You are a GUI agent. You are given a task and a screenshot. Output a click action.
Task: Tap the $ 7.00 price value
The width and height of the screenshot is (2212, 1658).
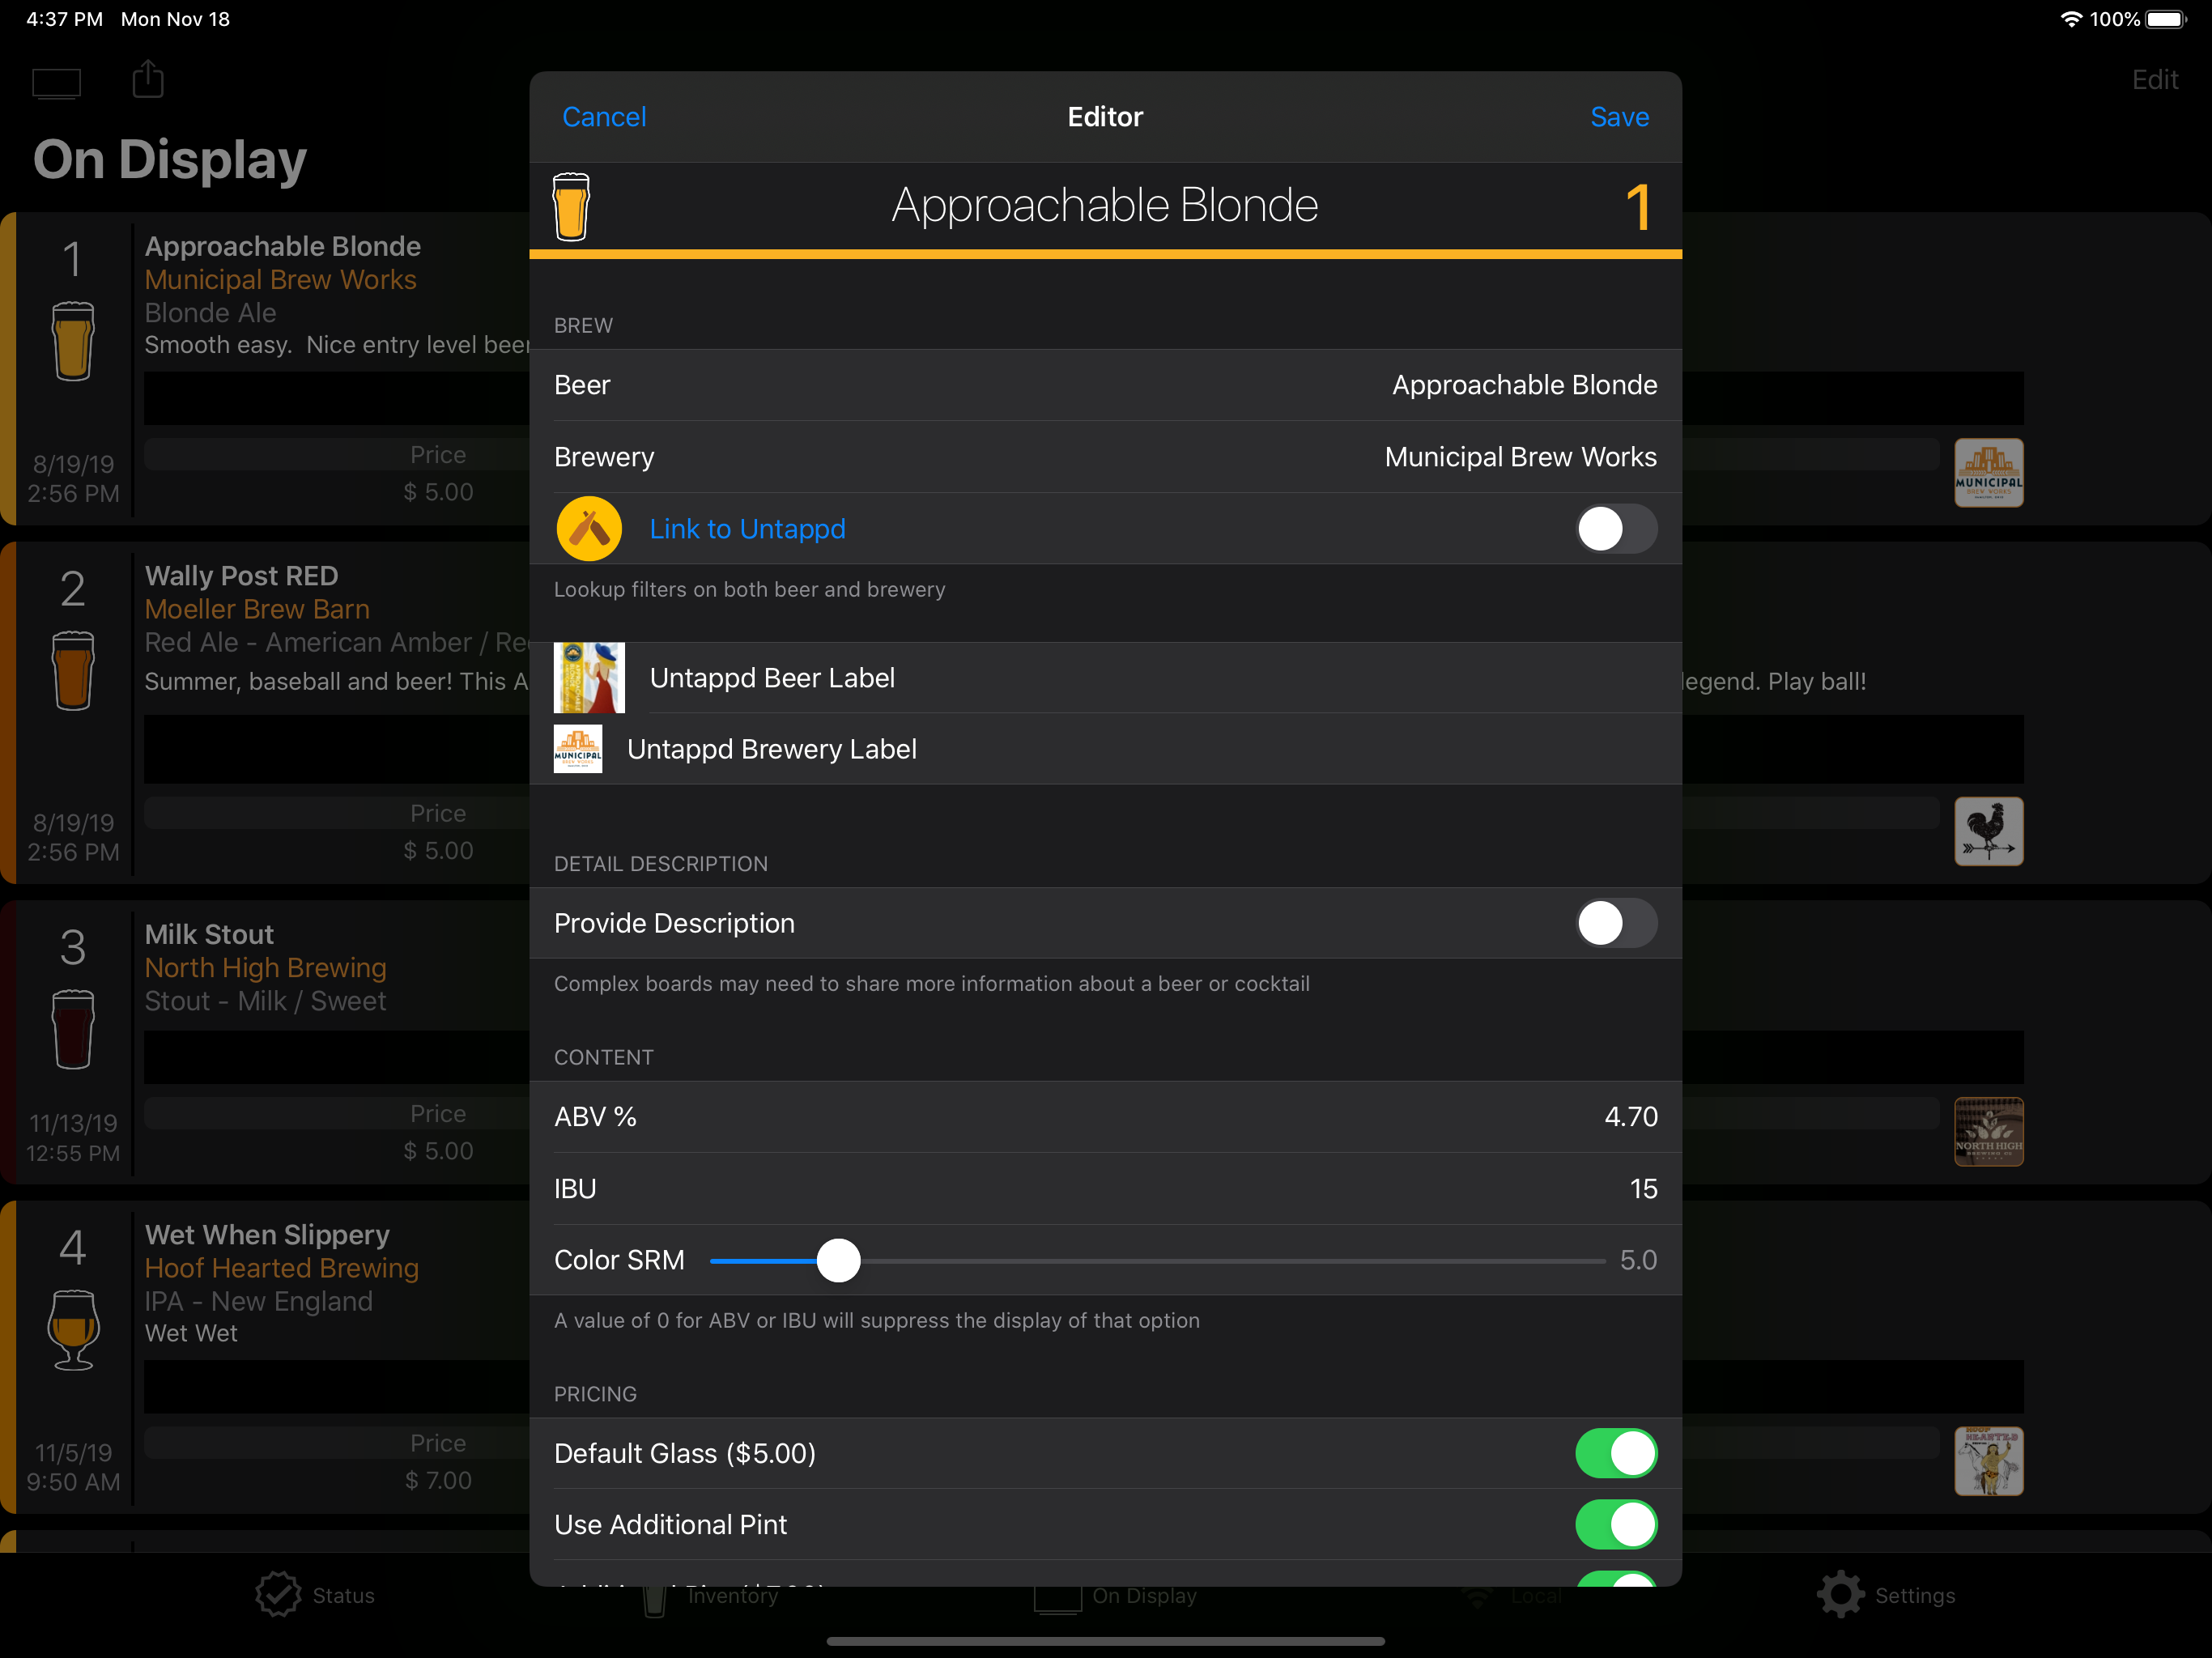pyautogui.click(x=438, y=1480)
